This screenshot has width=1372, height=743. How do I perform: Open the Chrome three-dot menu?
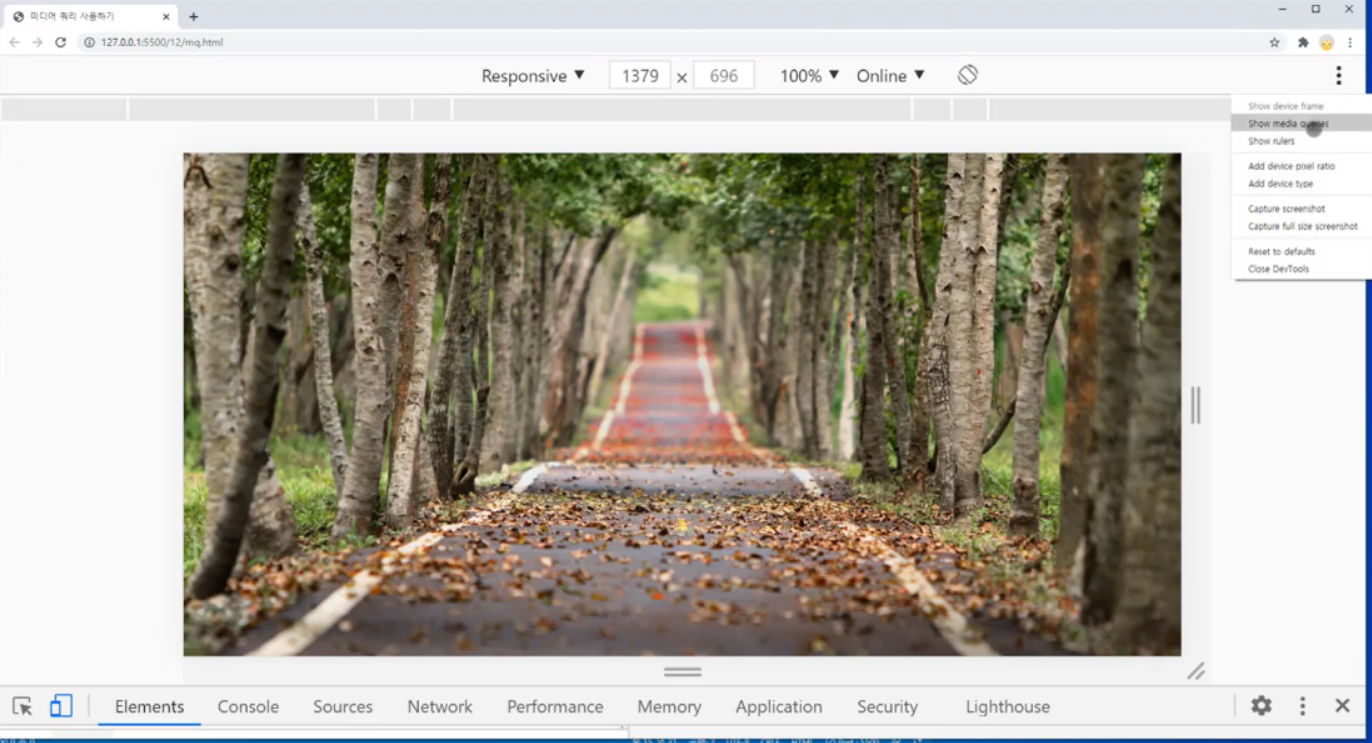coord(1351,42)
